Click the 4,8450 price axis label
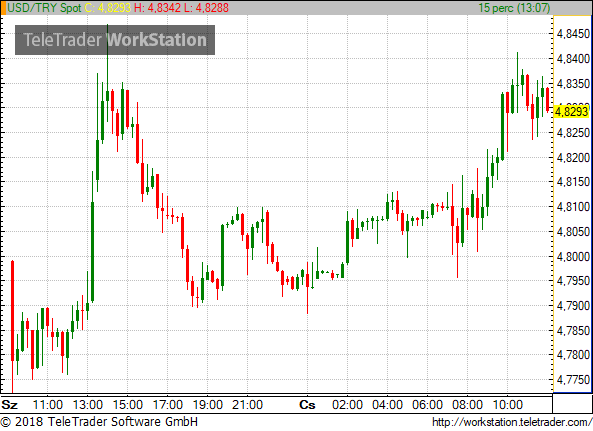Image resolution: width=593 pixels, height=431 pixels. (573, 34)
